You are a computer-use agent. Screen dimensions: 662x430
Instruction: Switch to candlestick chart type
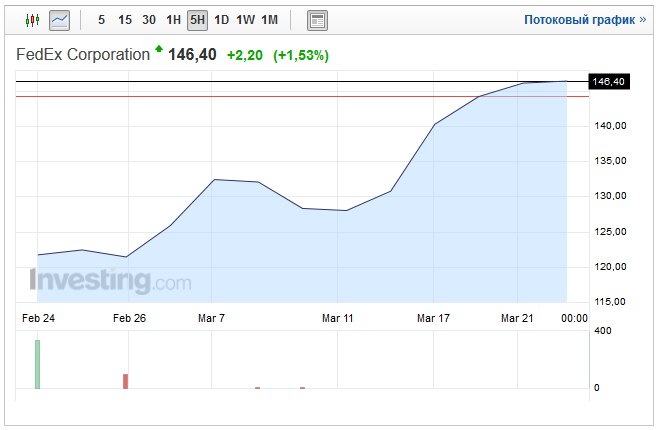[32, 20]
